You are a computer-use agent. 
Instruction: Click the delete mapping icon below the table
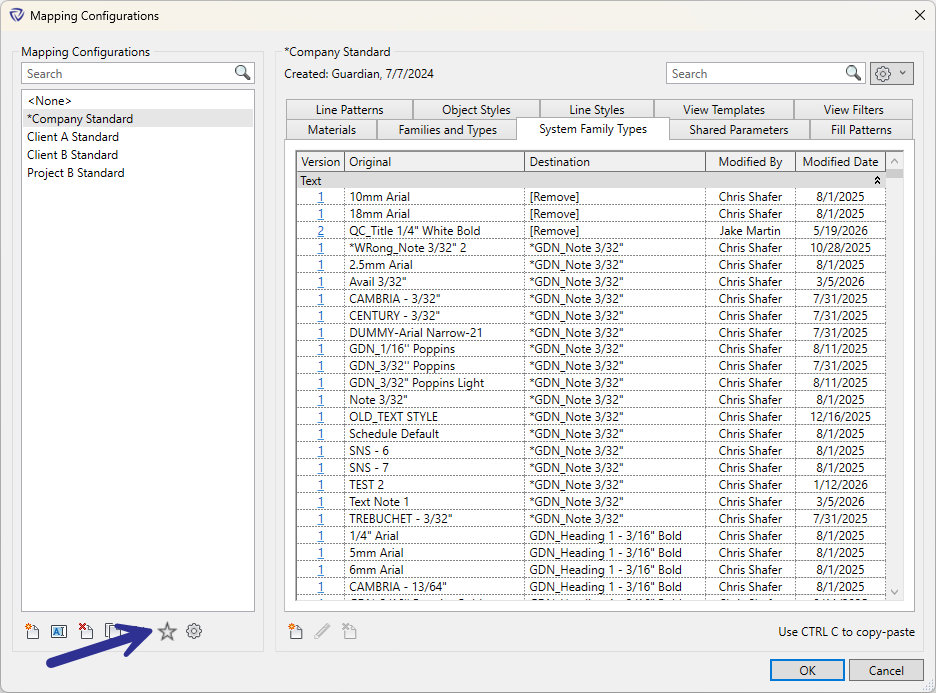(349, 631)
